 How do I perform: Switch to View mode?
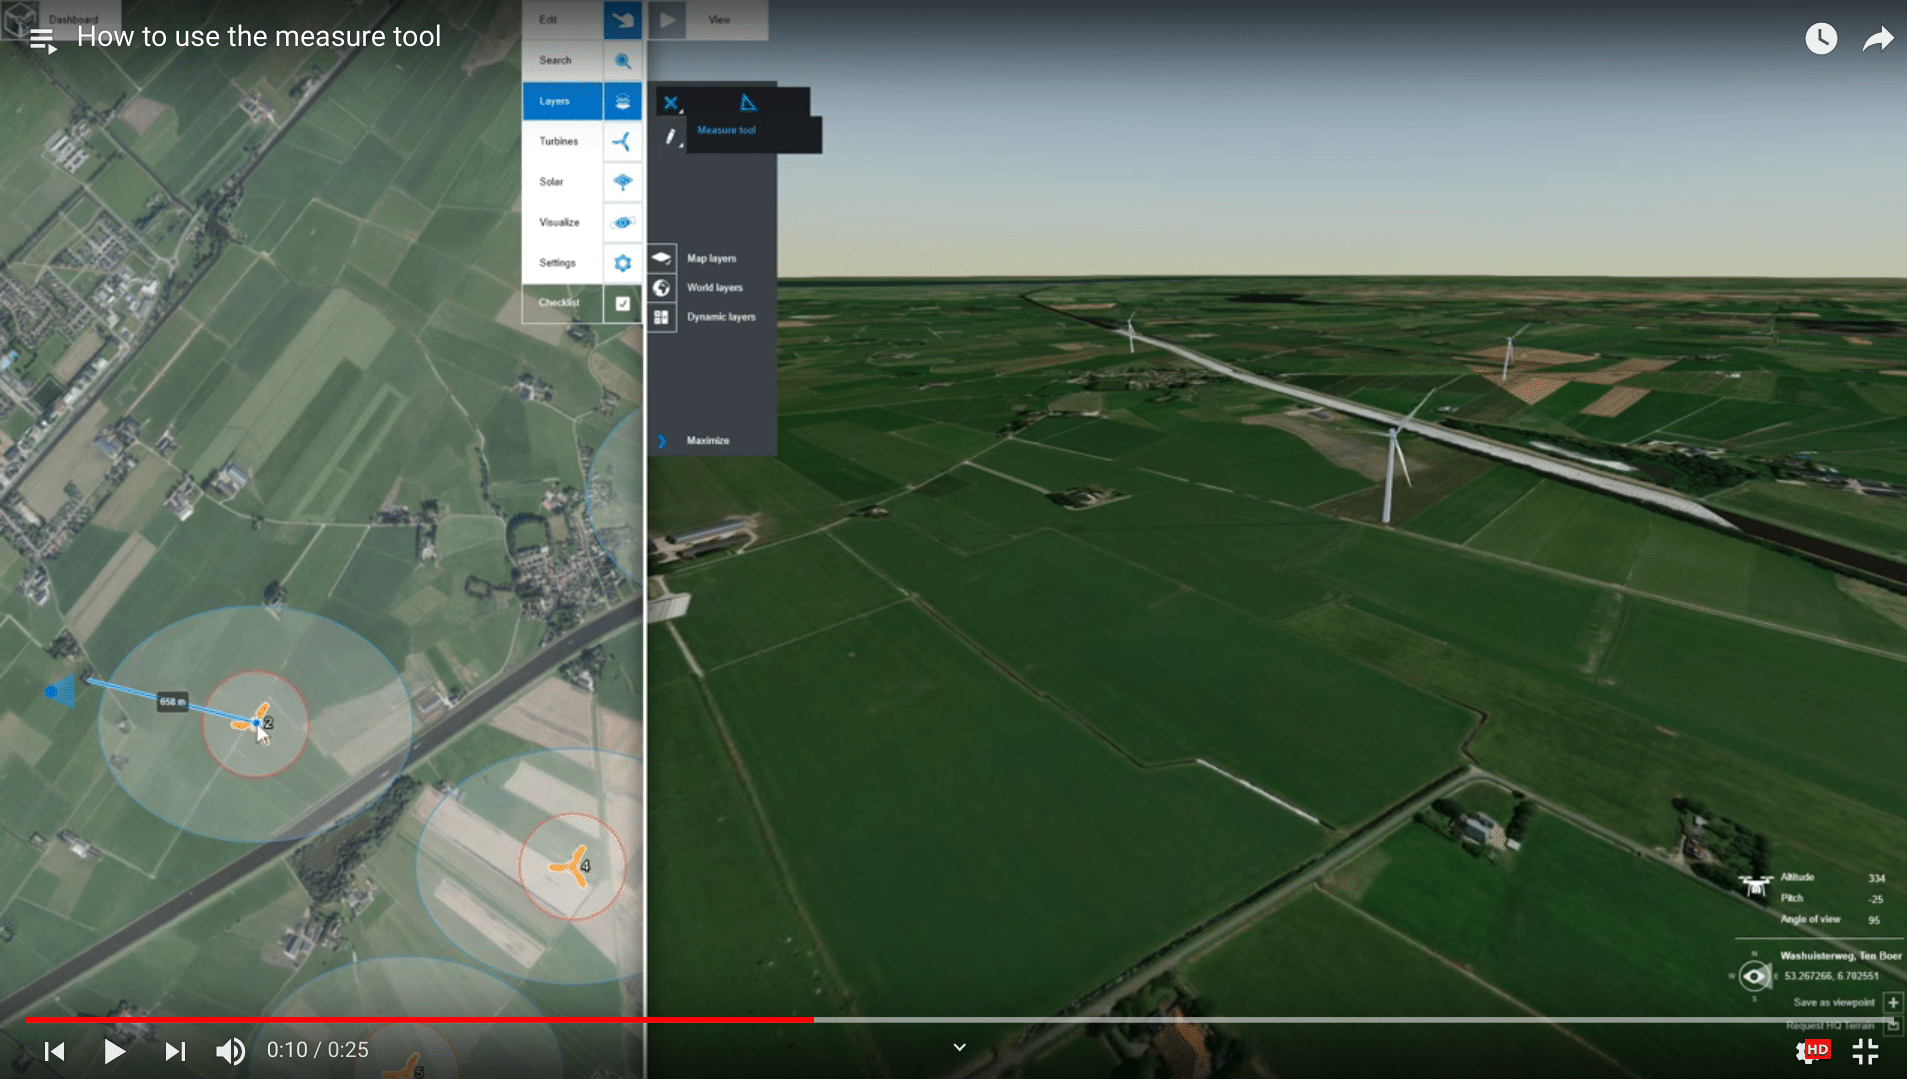point(719,20)
